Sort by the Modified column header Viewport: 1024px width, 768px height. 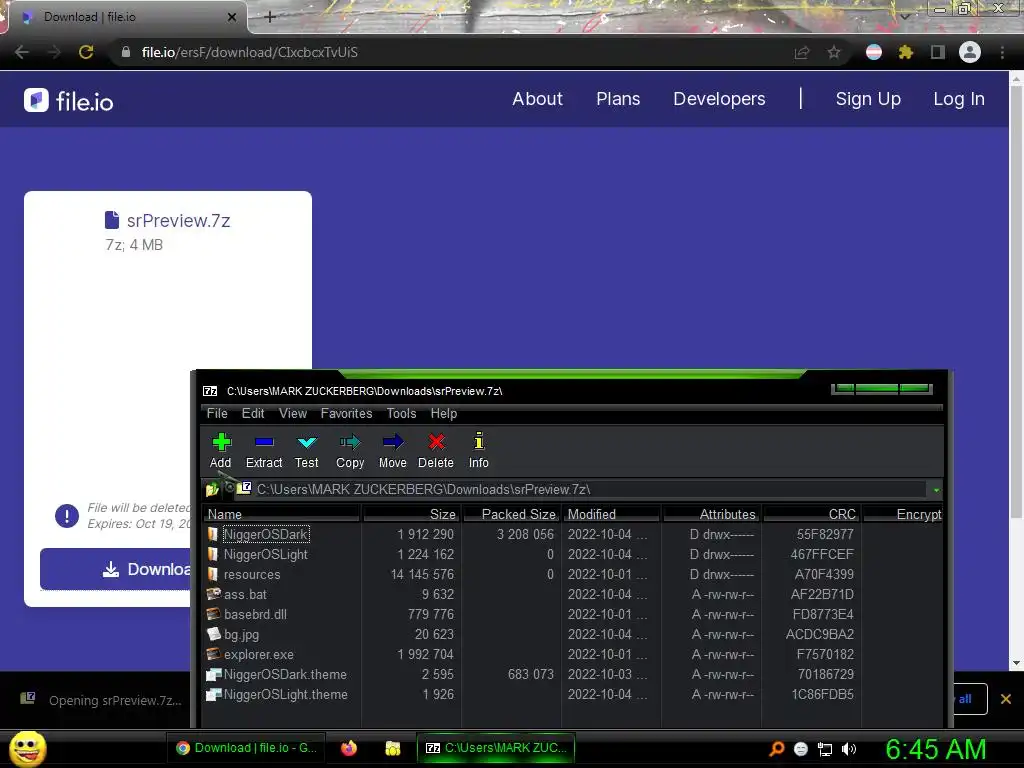pos(611,514)
